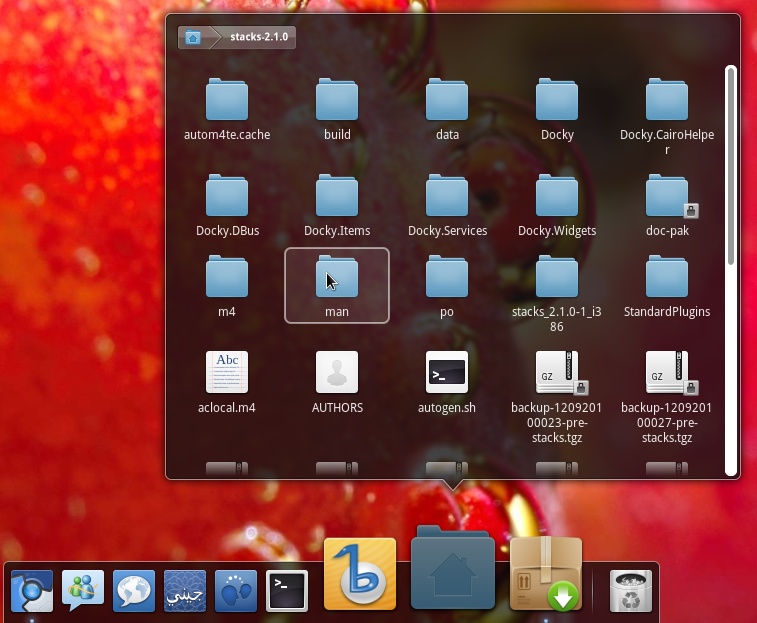
Task: Open the aclocal.m4 text file
Action: click(227, 382)
